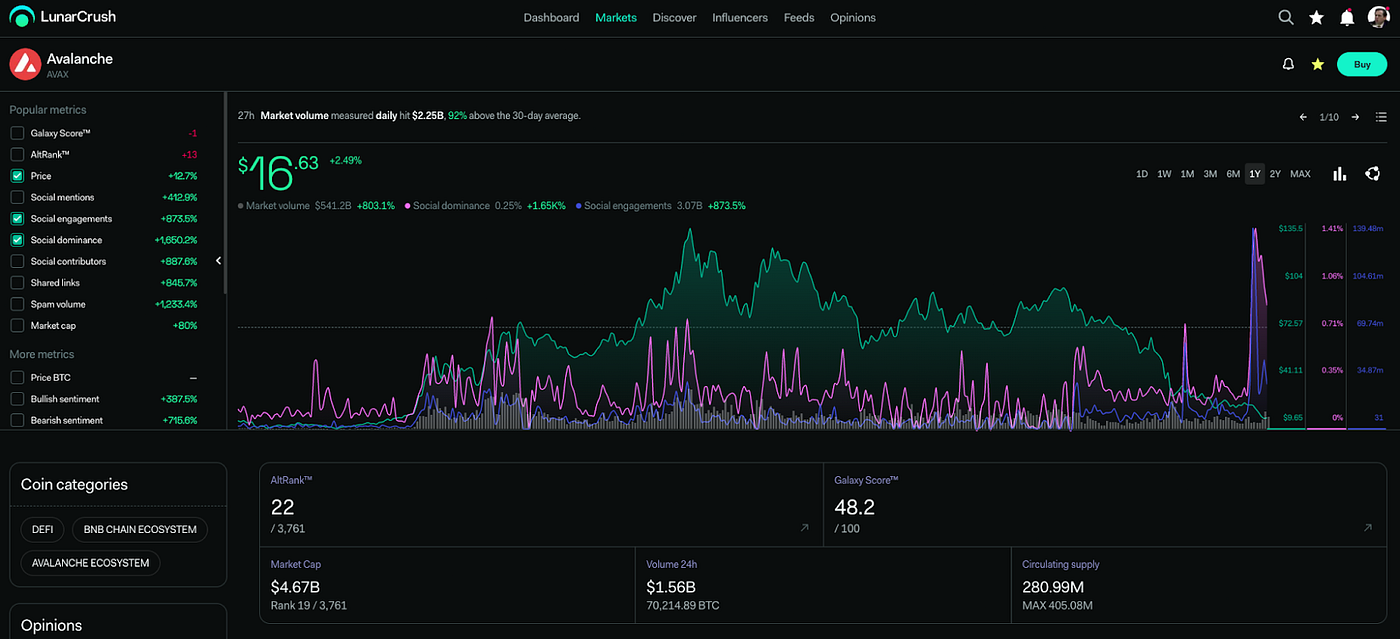This screenshot has height=639, width=1400.
Task: Open the Dashboard page
Action: click(551, 18)
